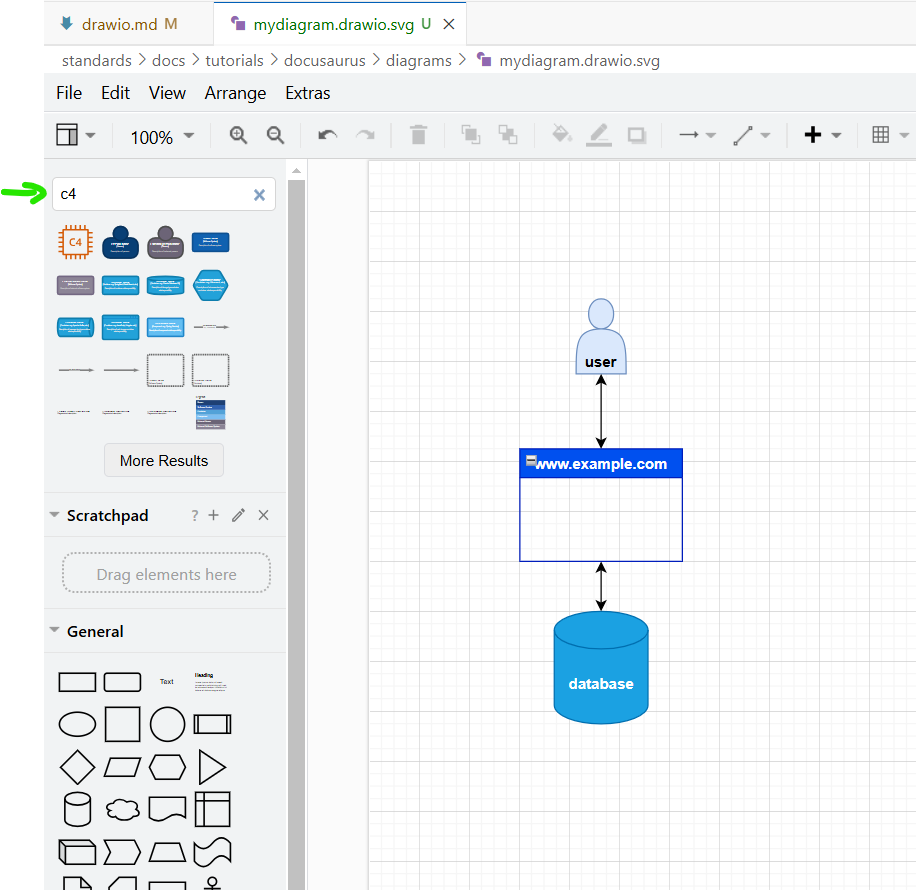The image size is (916, 890).
Task: Collapse the General shapes section
Action: (x=55, y=631)
